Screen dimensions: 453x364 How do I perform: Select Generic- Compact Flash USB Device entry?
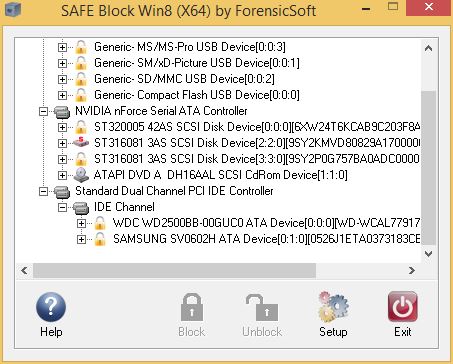click(x=197, y=95)
